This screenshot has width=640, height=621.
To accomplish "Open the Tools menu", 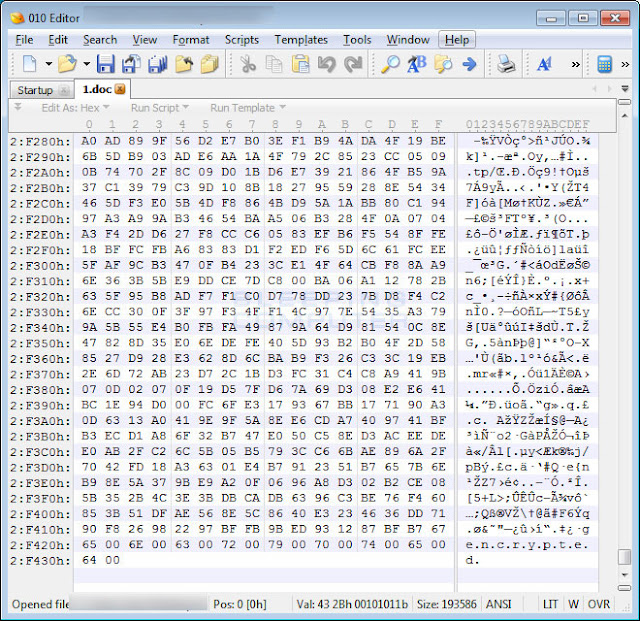I will tap(357, 40).
